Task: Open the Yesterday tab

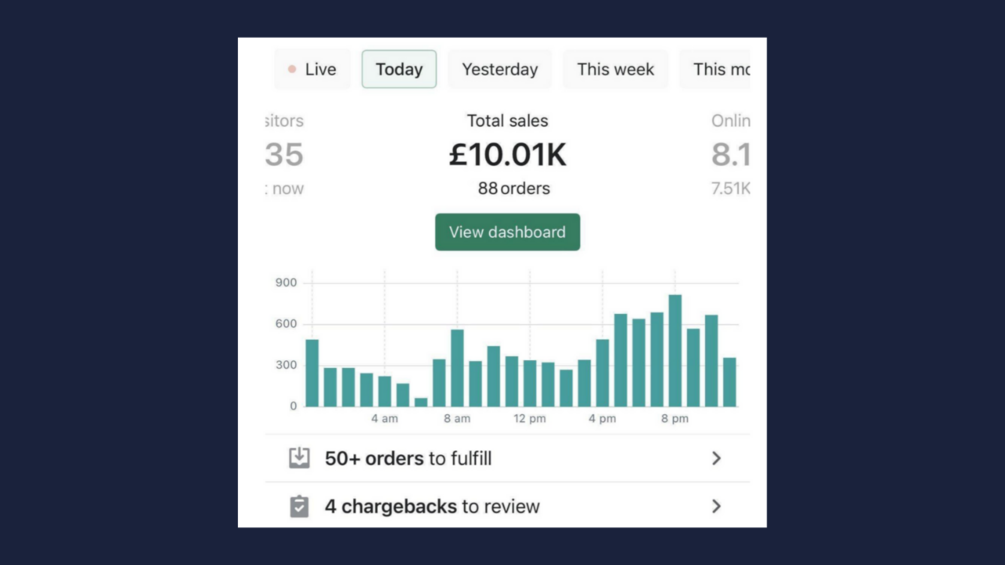Action: tap(500, 69)
